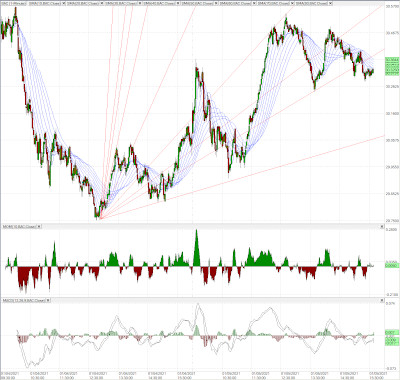Open dropdown arrow next to SMA(70,BAC.Close)
The image size is (400, 380).
tap(292, 3)
